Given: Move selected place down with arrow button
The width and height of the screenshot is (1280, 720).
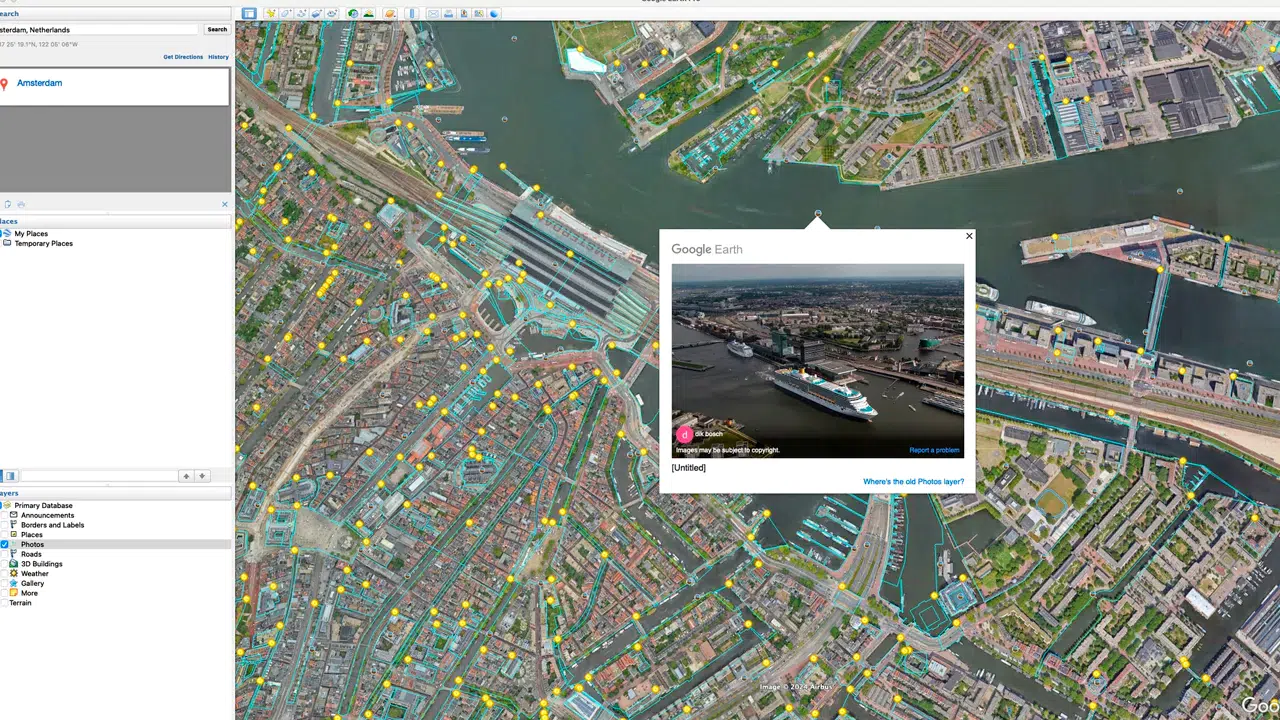Looking at the screenshot, I should tap(202, 476).
